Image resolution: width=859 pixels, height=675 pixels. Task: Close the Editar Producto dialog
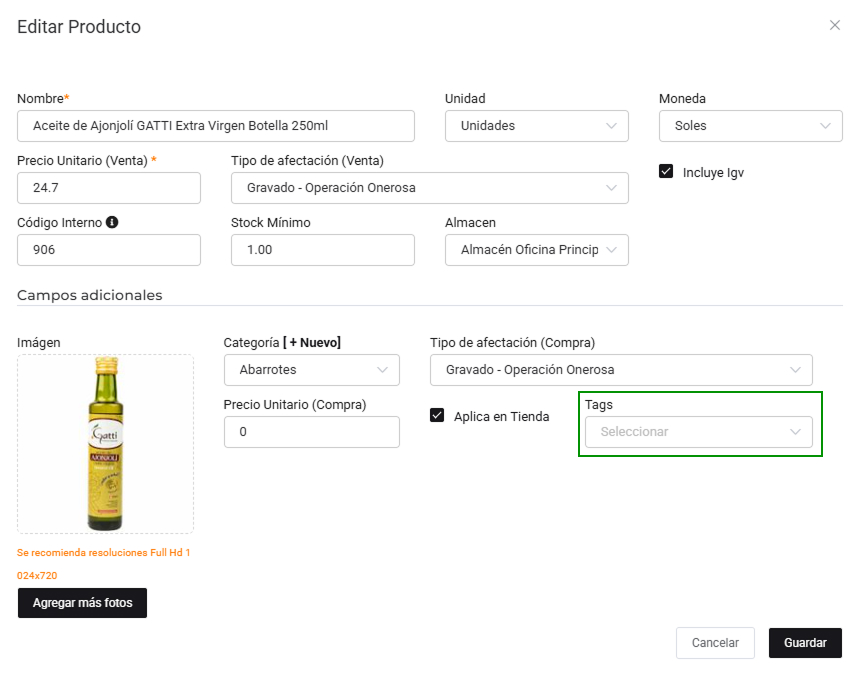[835, 25]
